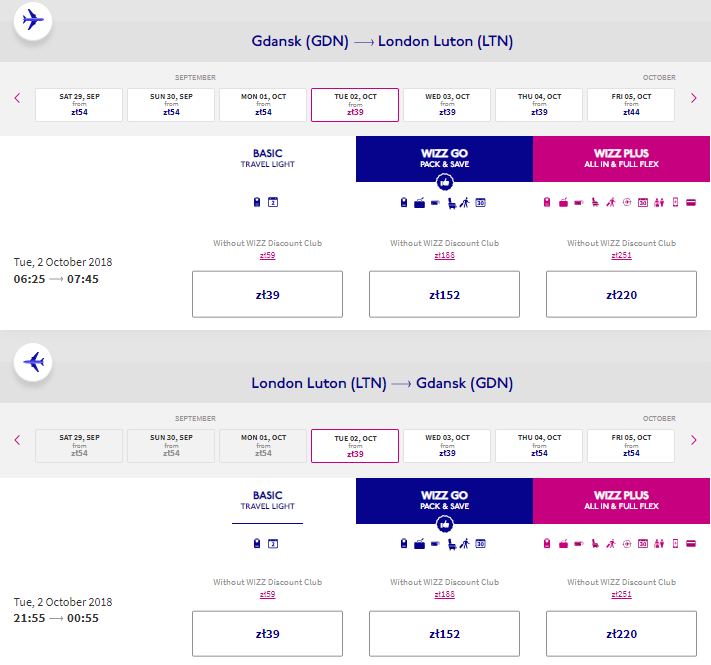The width and height of the screenshot is (711, 665).
Task: Click return non-club price zł251 link
Action: [621, 594]
